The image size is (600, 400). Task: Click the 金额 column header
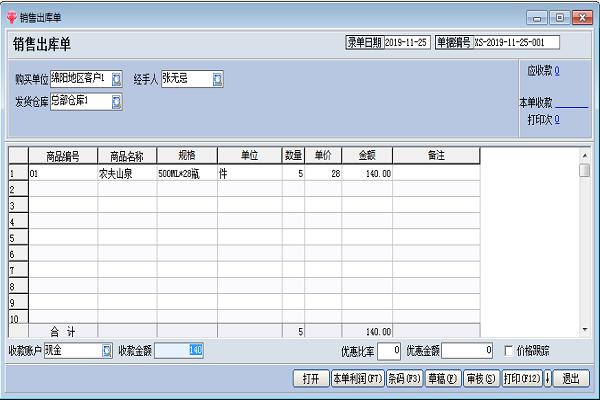(x=367, y=156)
